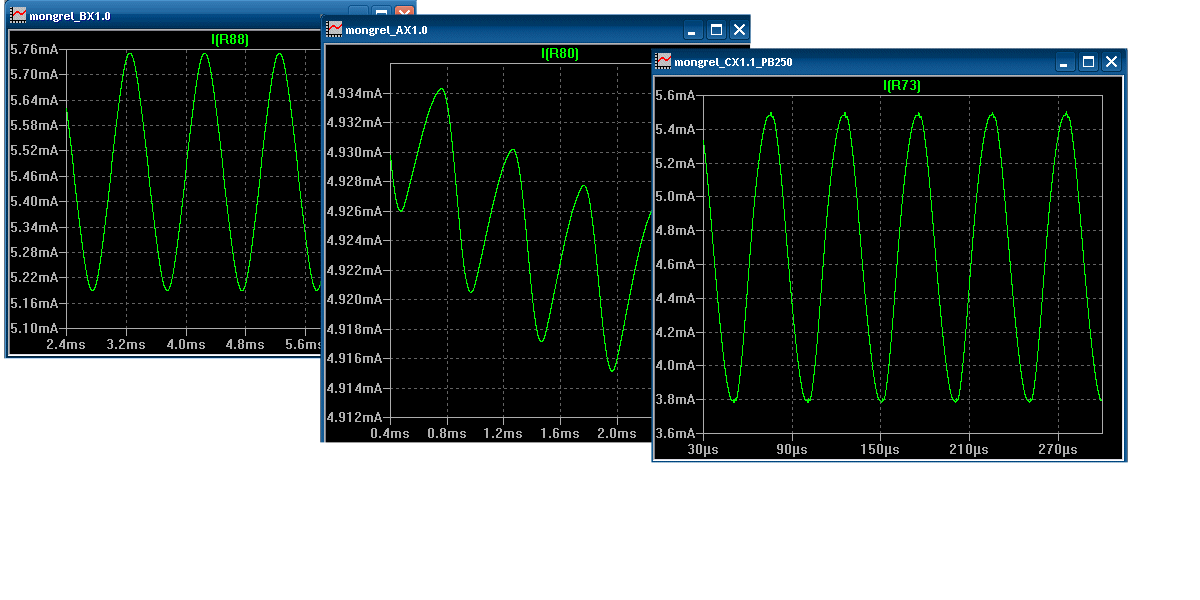Click the 4.912mA axis label in mongrel_AX1.0
The height and width of the screenshot is (600, 1200).
(354, 418)
